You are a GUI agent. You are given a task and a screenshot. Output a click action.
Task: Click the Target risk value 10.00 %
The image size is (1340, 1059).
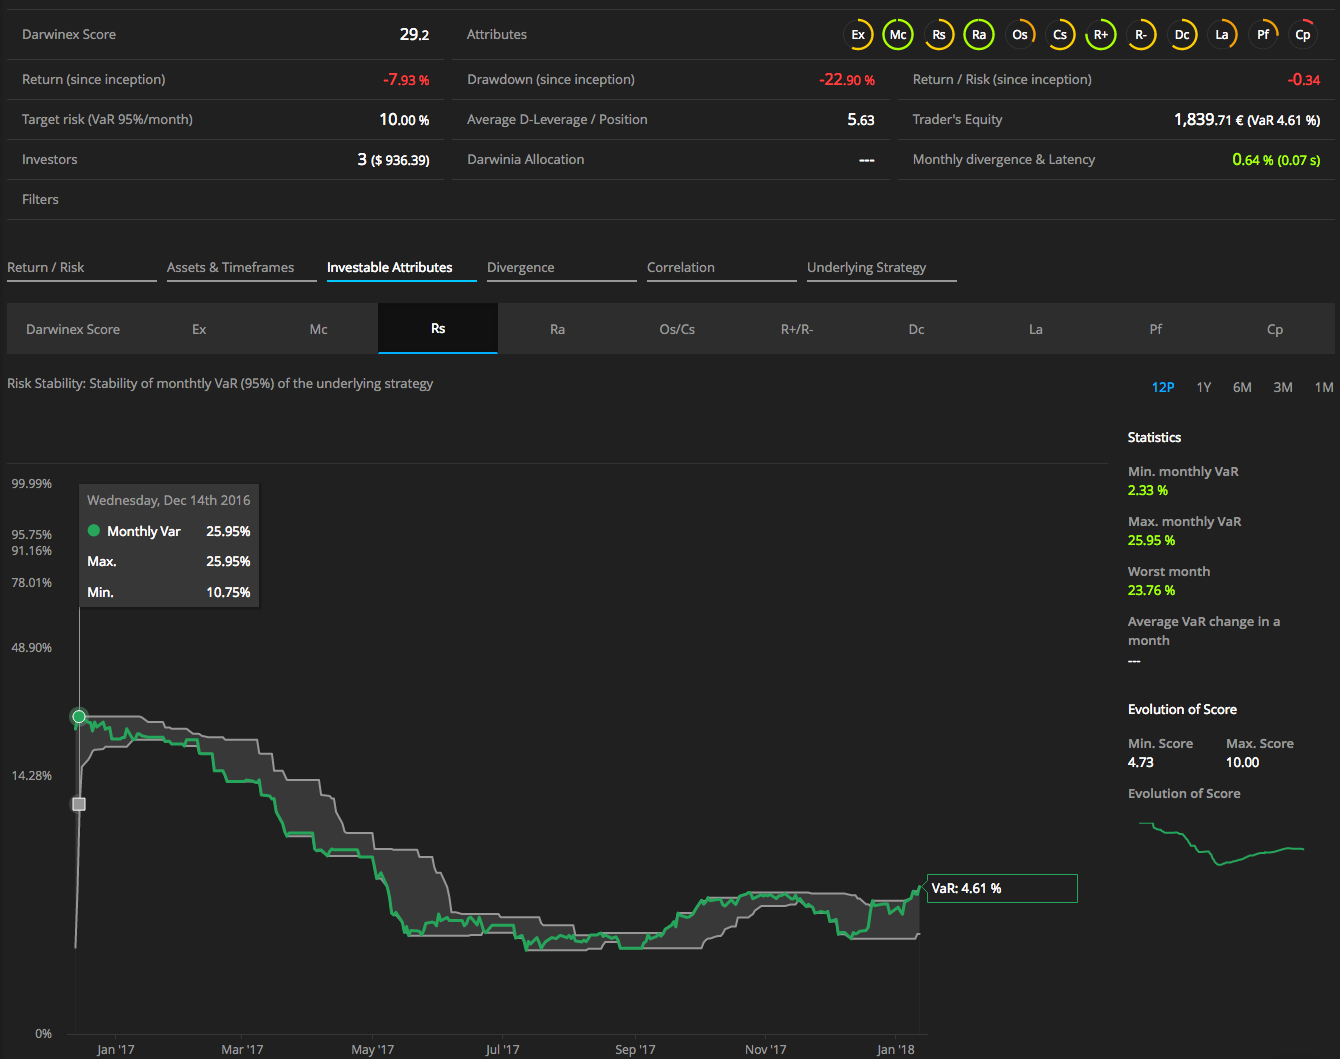[404, 119]
